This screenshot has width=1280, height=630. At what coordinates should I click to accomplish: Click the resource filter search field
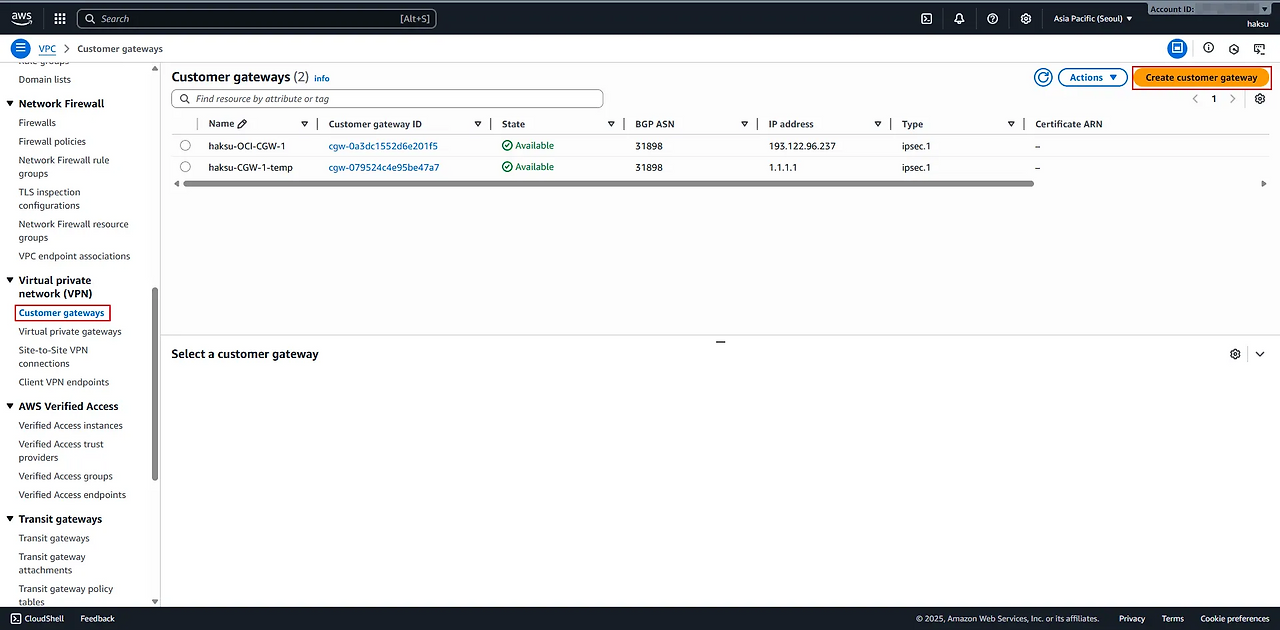[x=388, y=99]
